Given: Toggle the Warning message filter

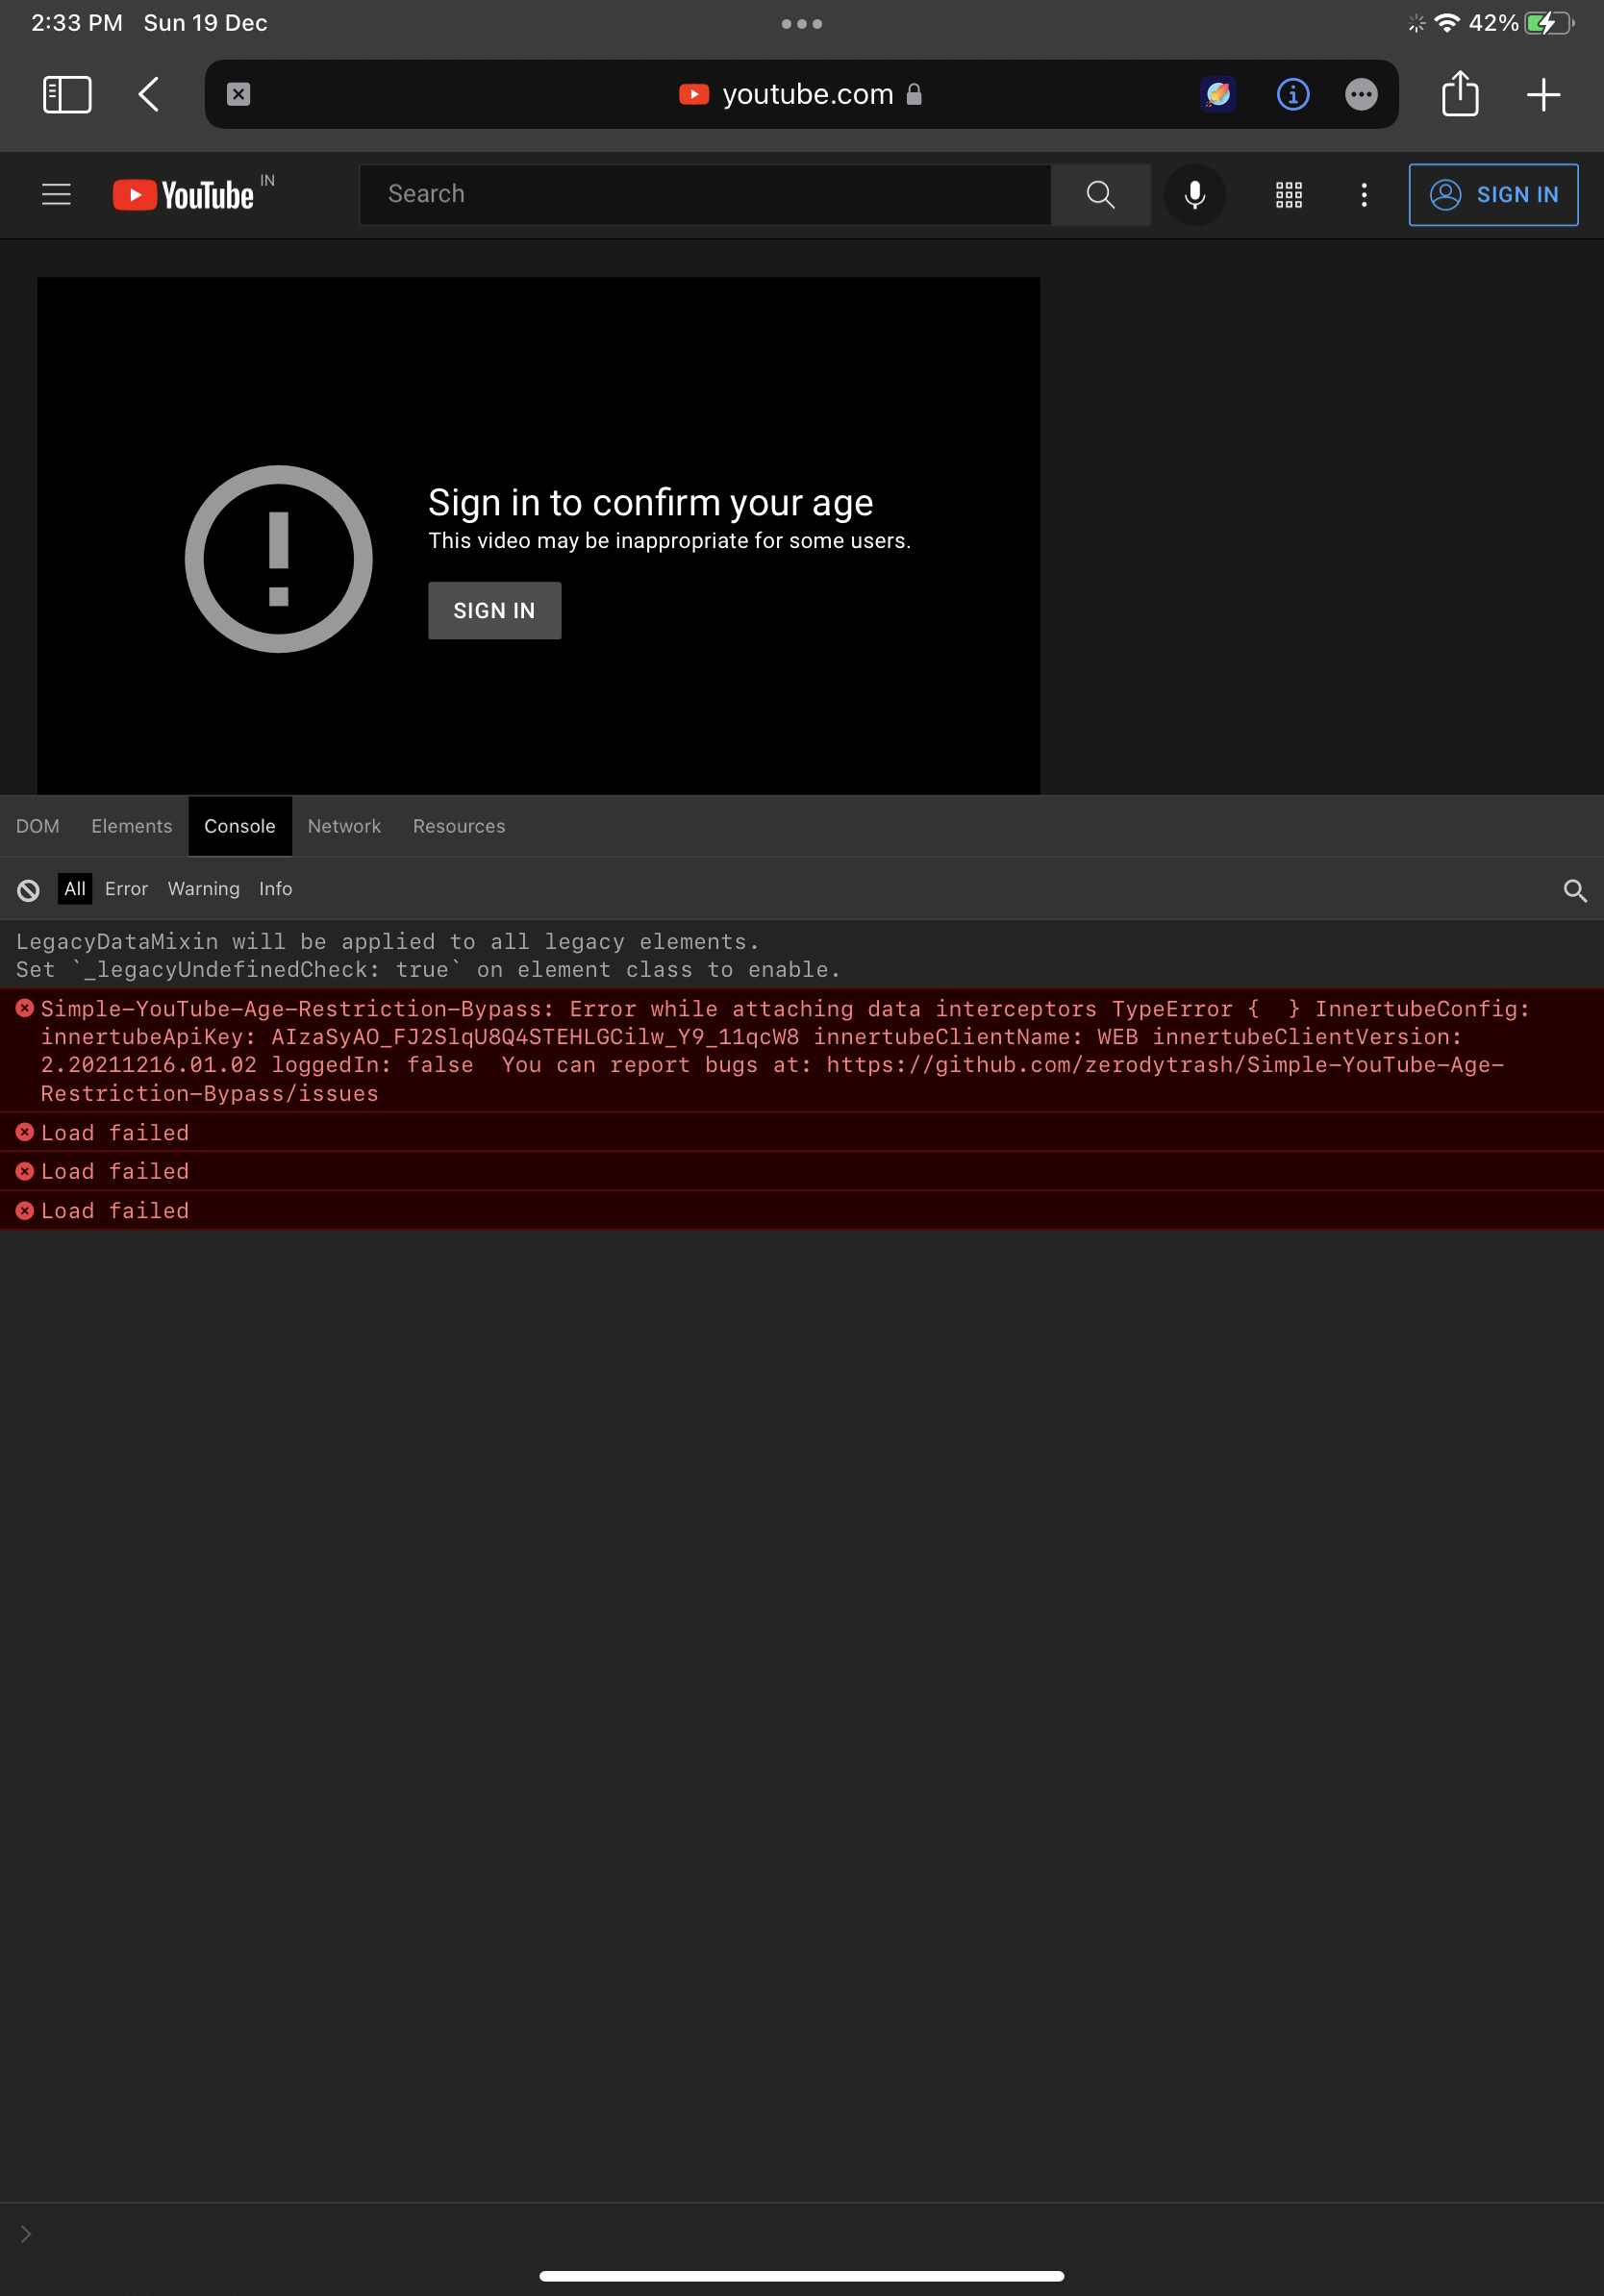Looking at the screenshot, I should pos(203,888).
